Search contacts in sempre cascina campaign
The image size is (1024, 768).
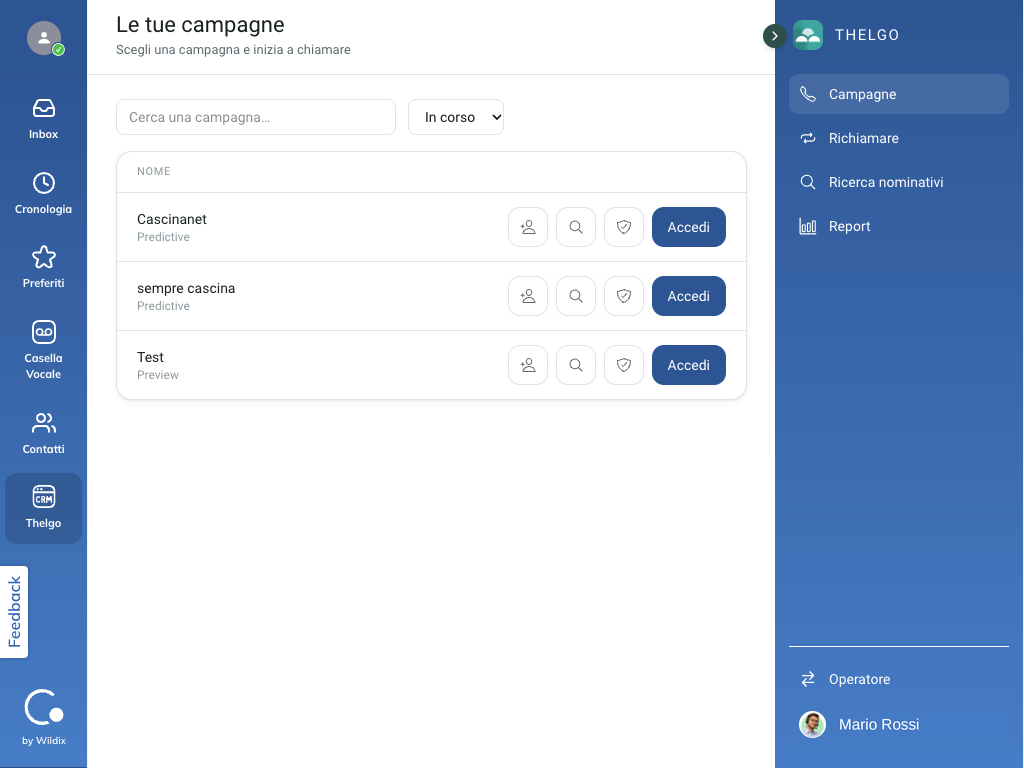coord(576,296)
